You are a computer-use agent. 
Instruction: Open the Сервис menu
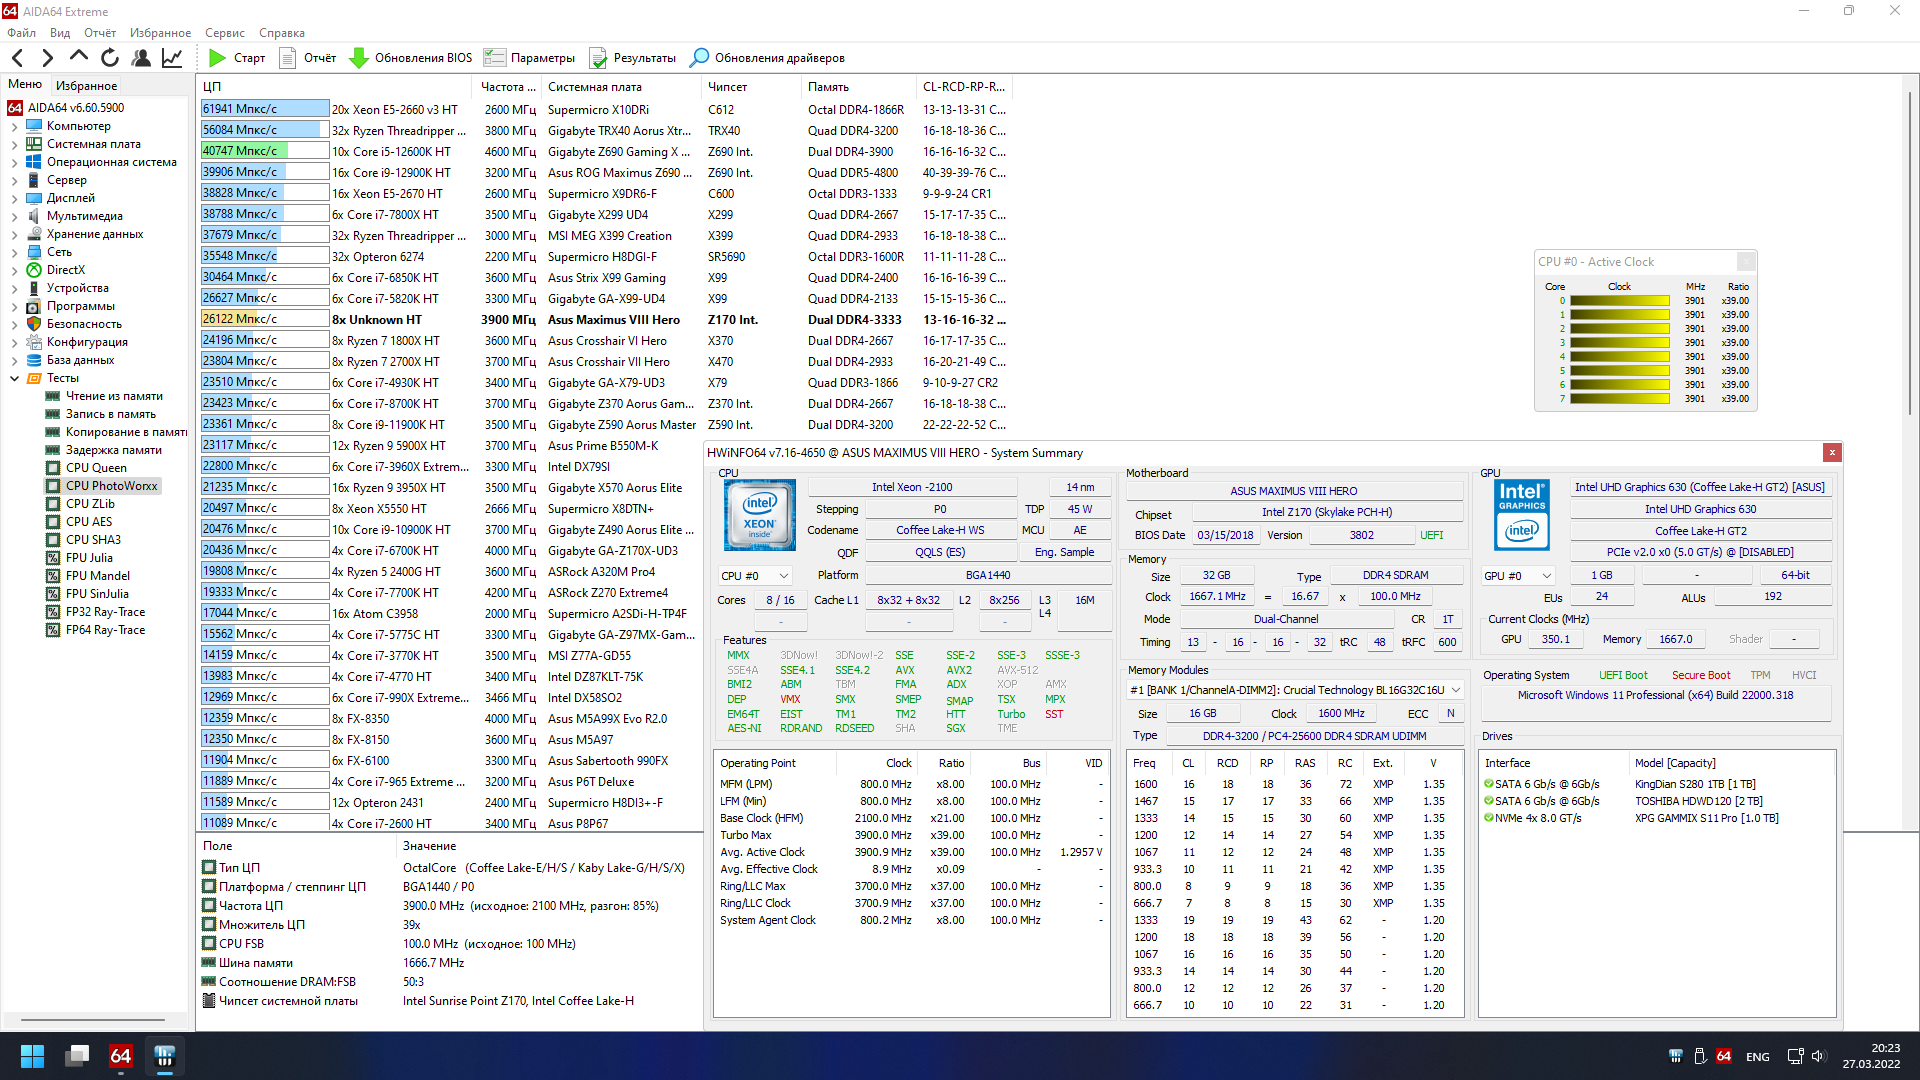click(224, 33)
